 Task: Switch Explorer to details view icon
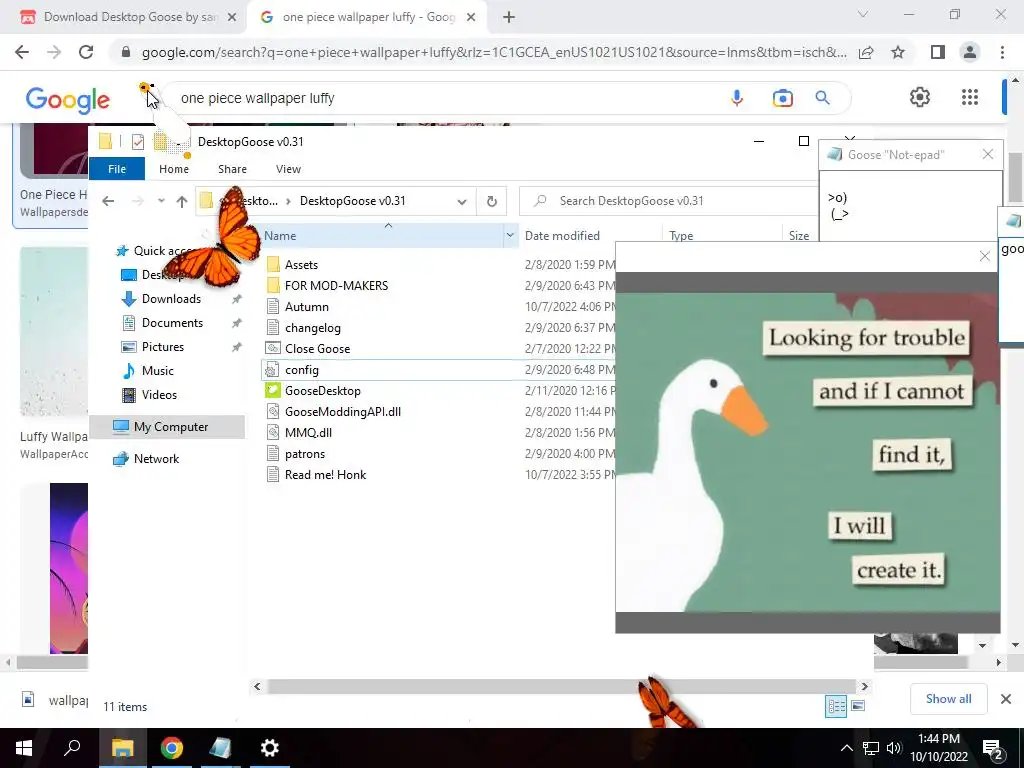pyautogui.click(x=836, y=706)
